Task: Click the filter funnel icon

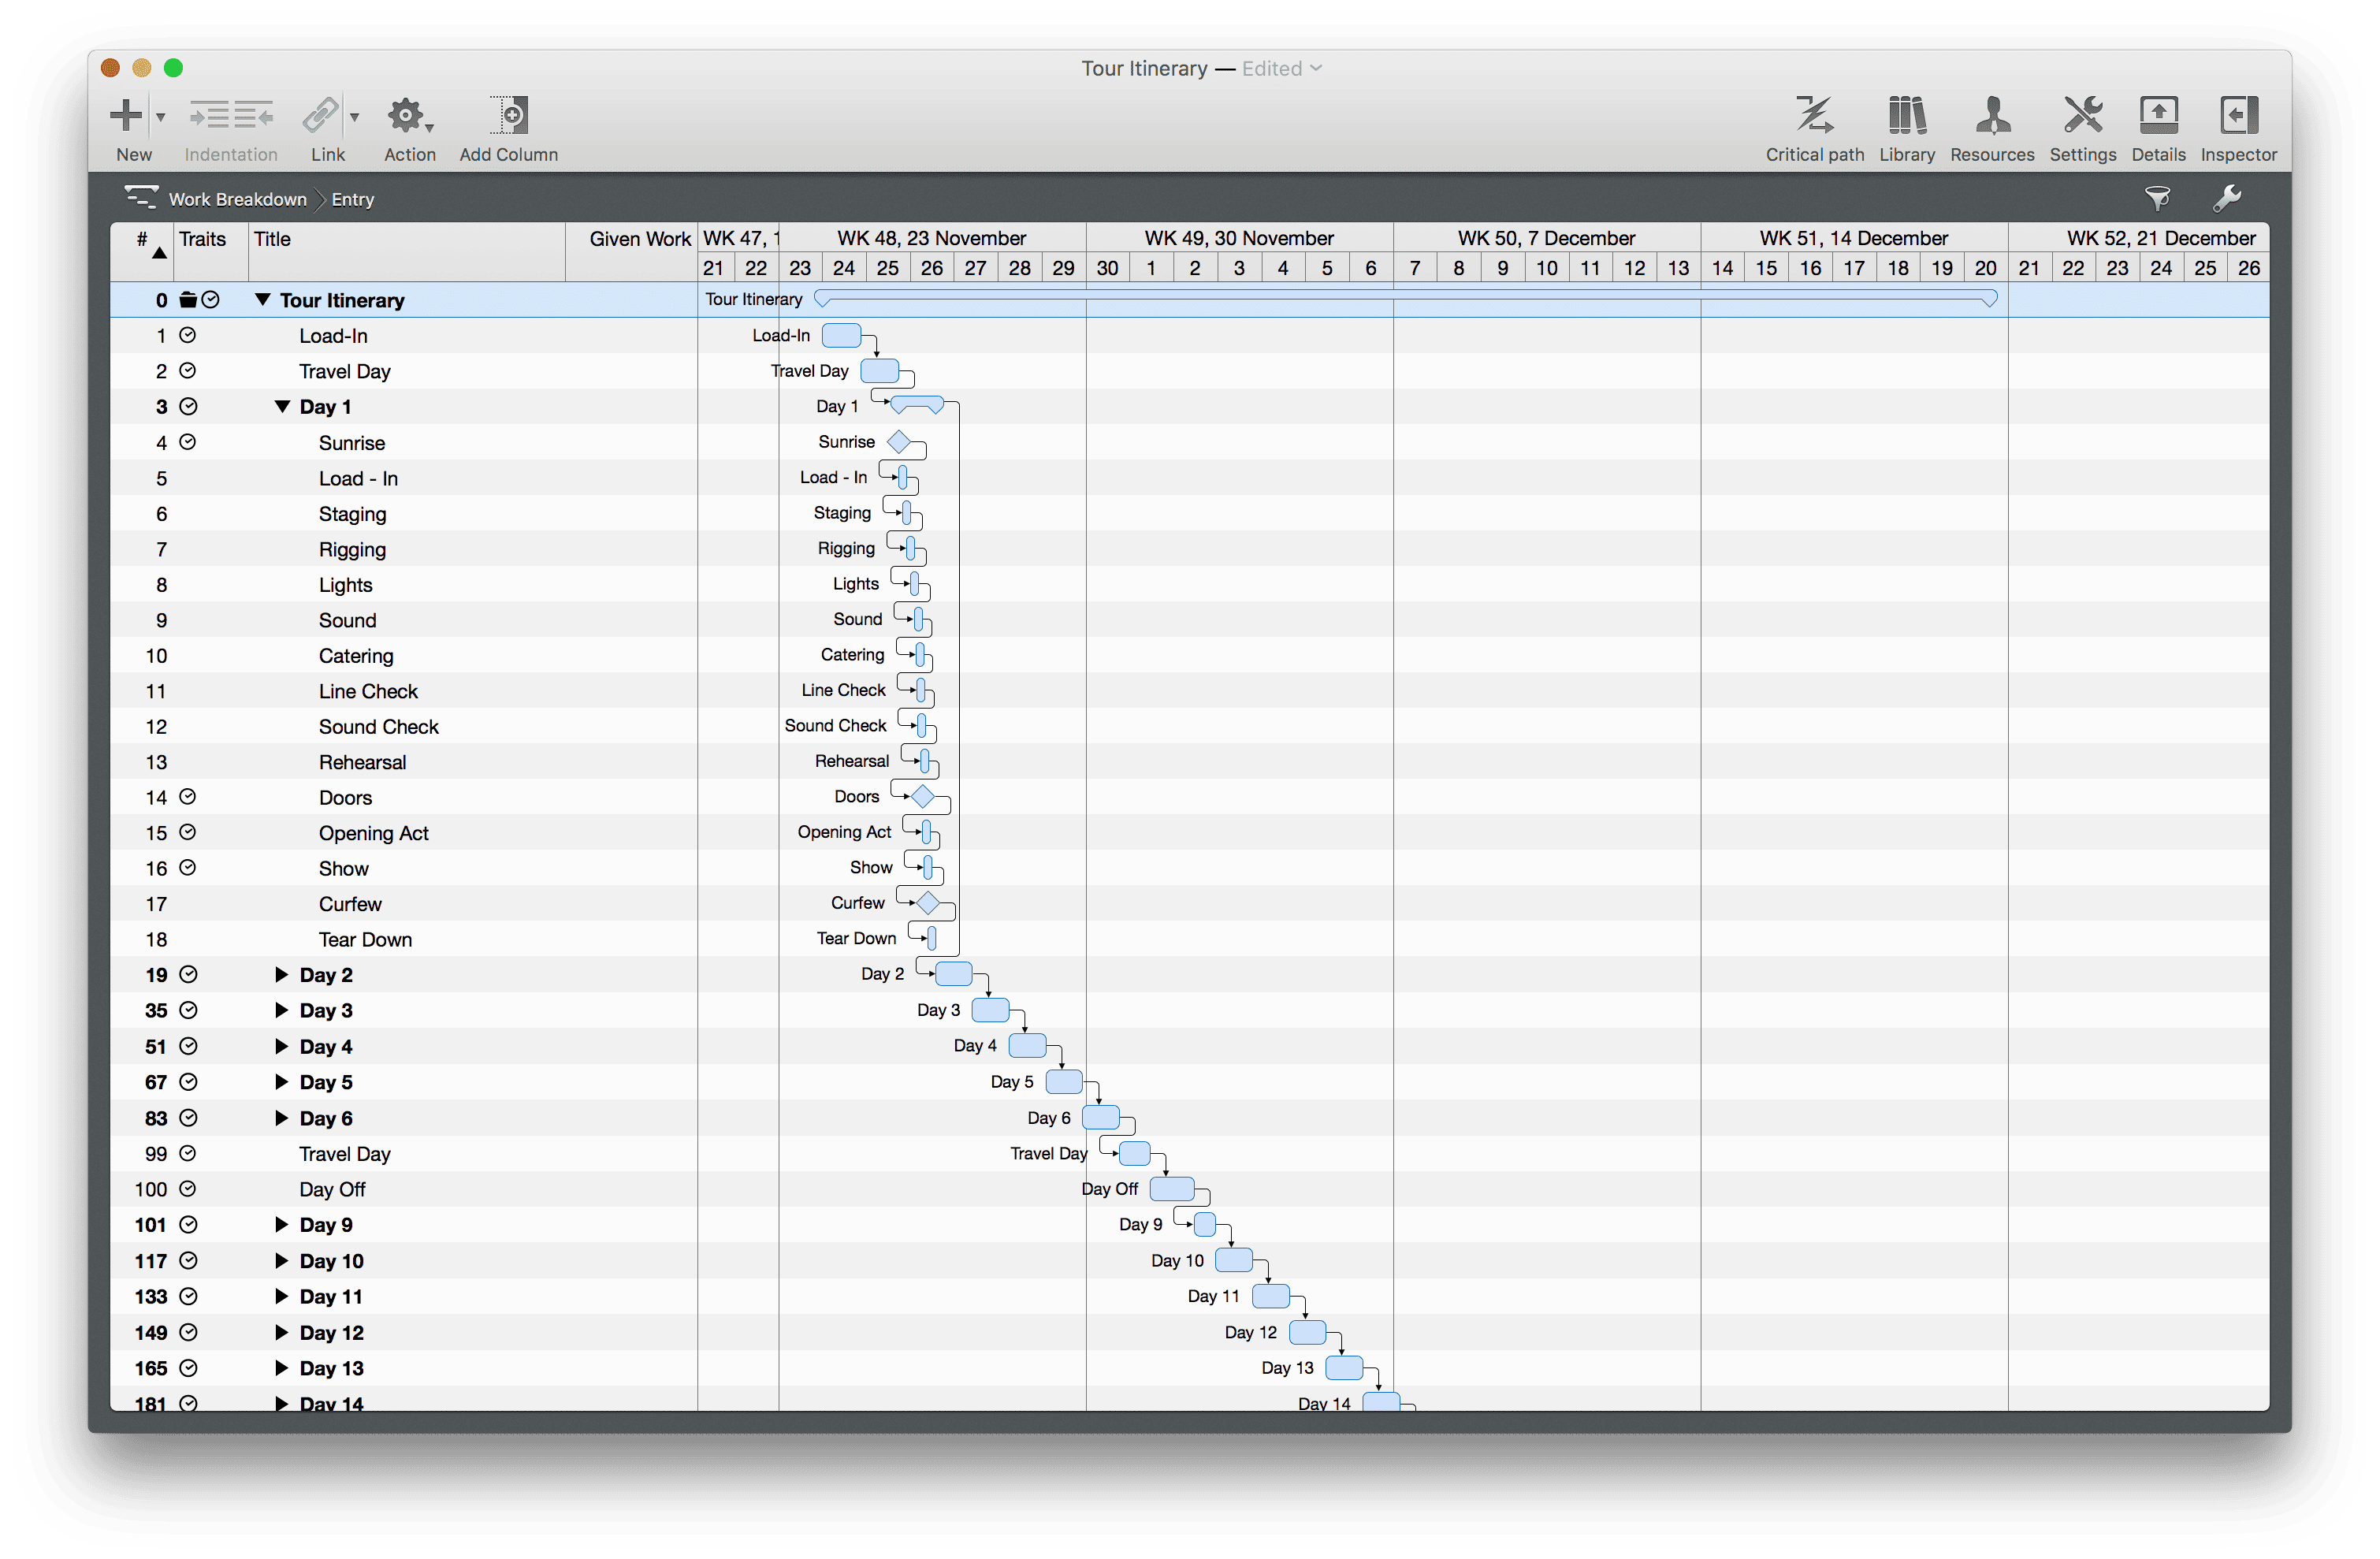Action: [2157, 198]
